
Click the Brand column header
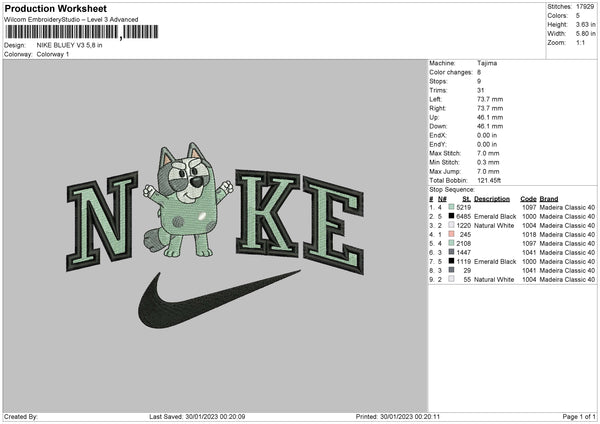(549, 199)
